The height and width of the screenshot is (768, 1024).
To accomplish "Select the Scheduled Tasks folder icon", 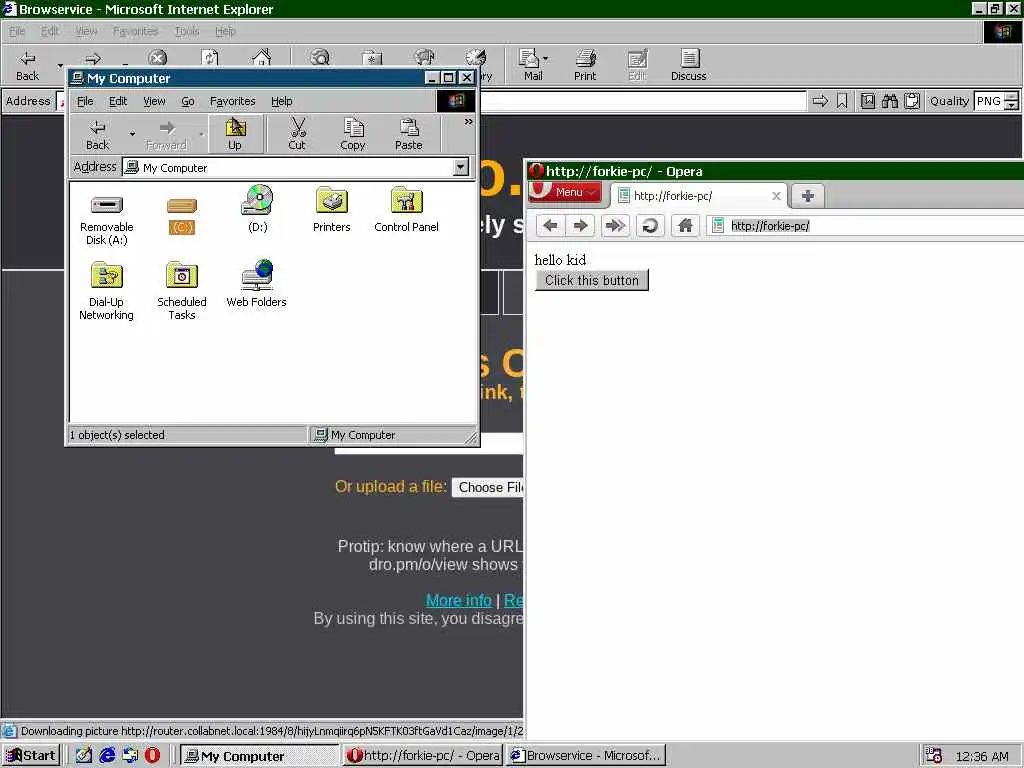I will click(x=182, y=291).
